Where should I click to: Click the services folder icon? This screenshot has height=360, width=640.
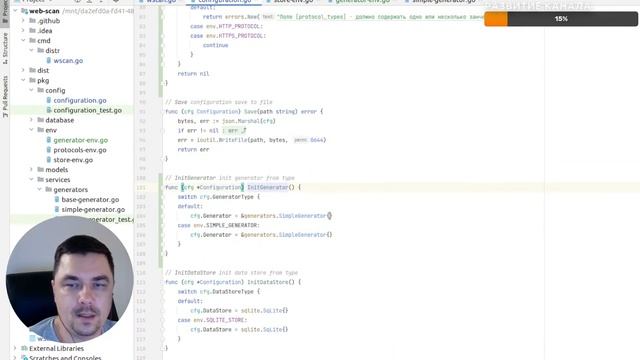coord(40,180)
